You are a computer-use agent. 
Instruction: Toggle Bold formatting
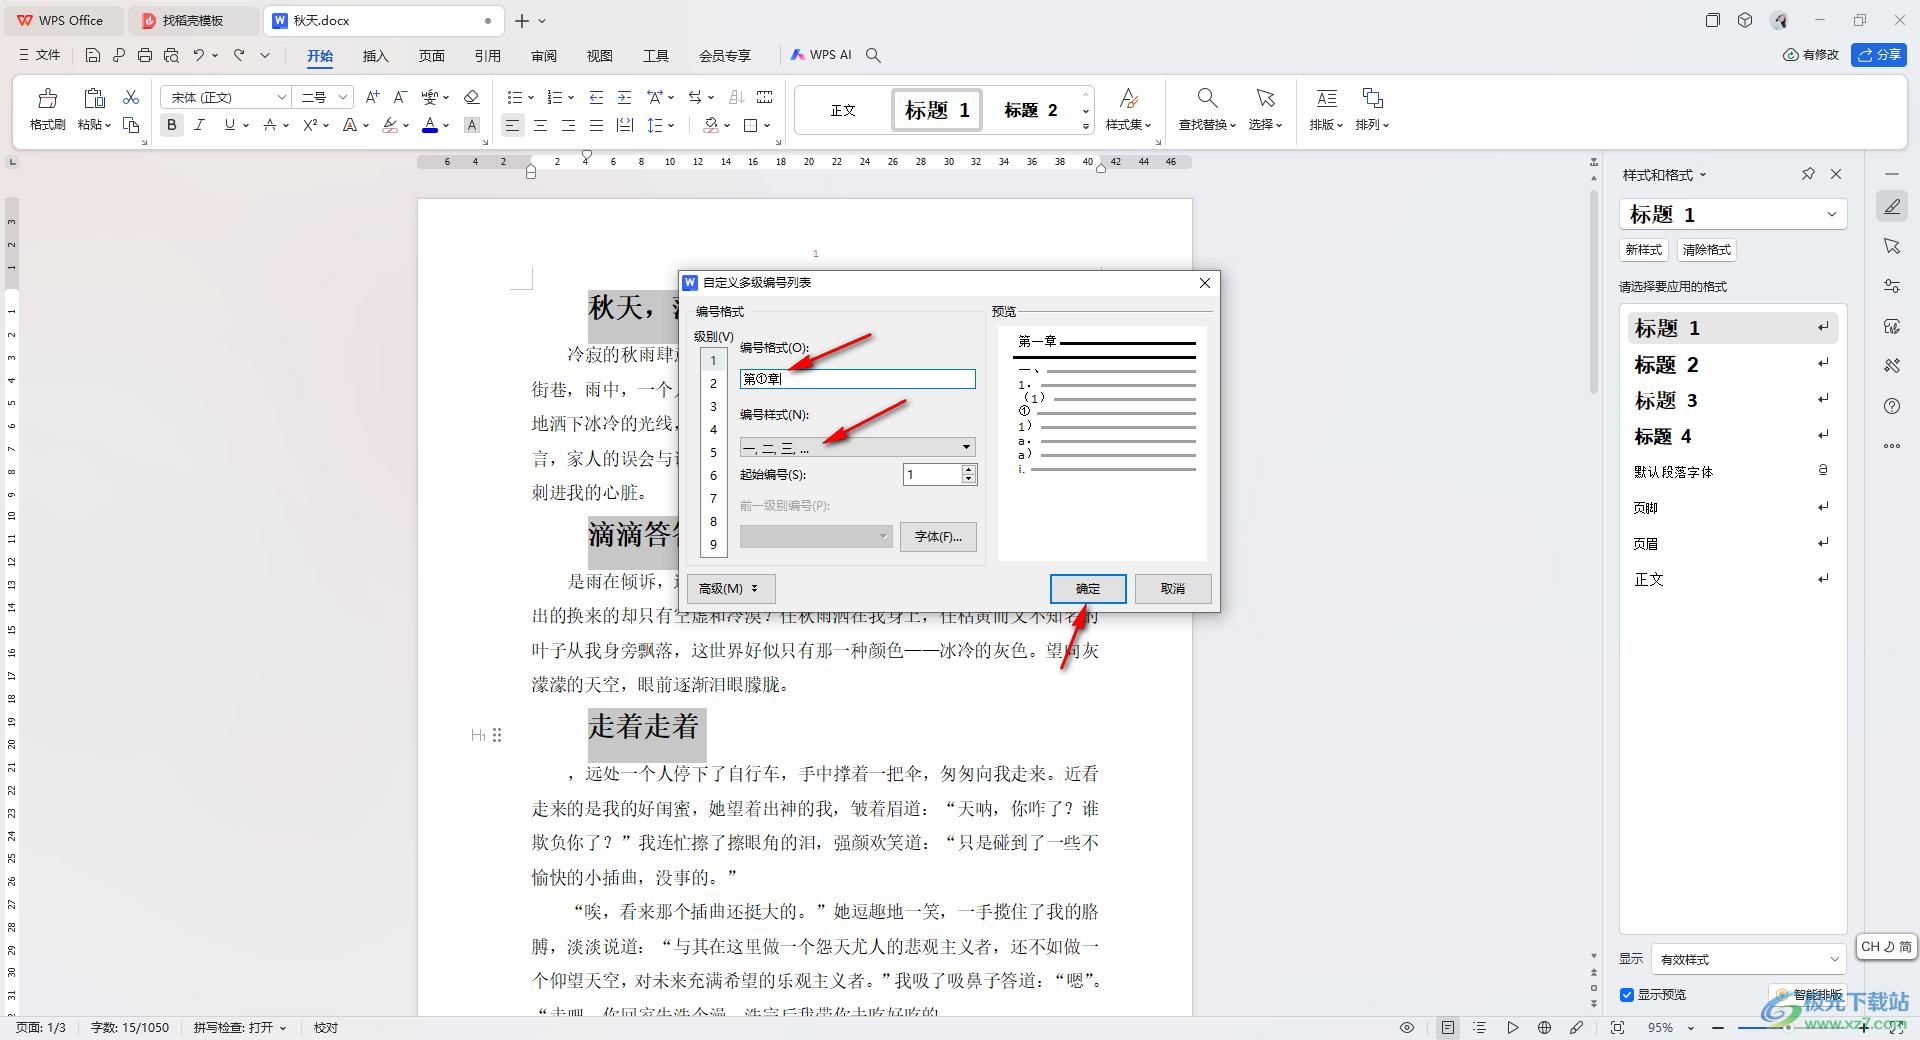(172, 125)
